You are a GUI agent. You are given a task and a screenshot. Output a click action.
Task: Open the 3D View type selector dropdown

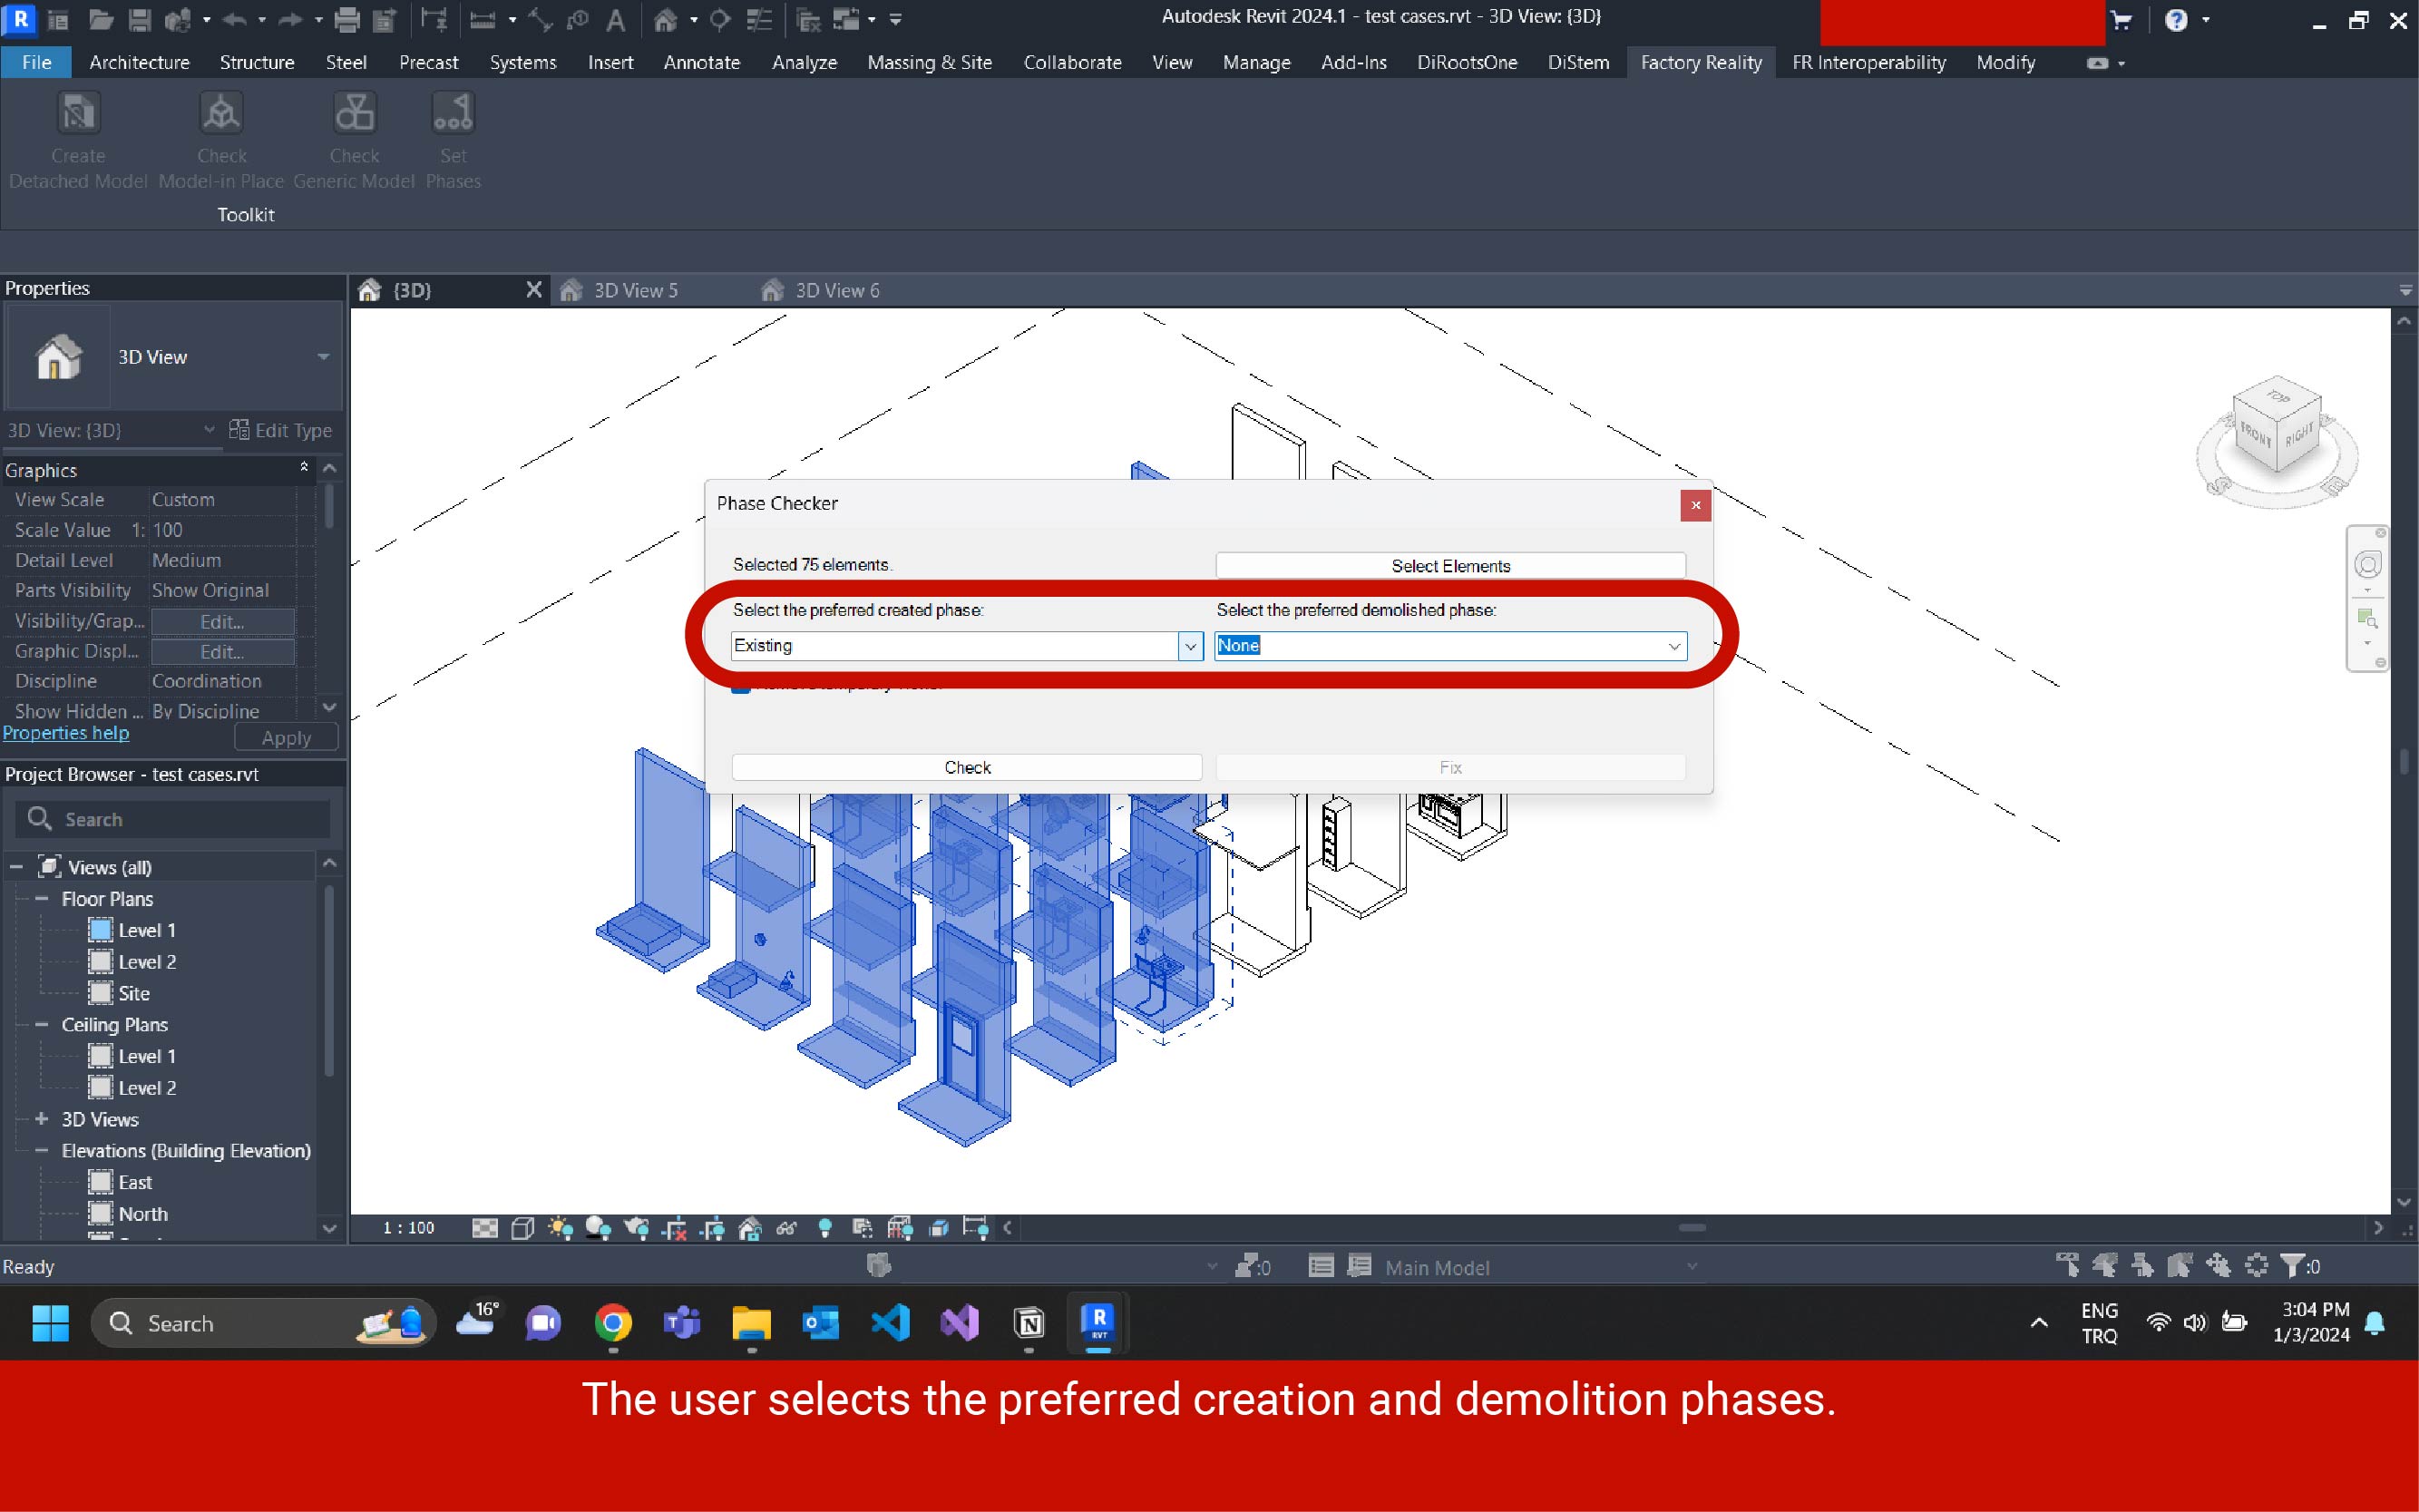[x=322, y=357]
